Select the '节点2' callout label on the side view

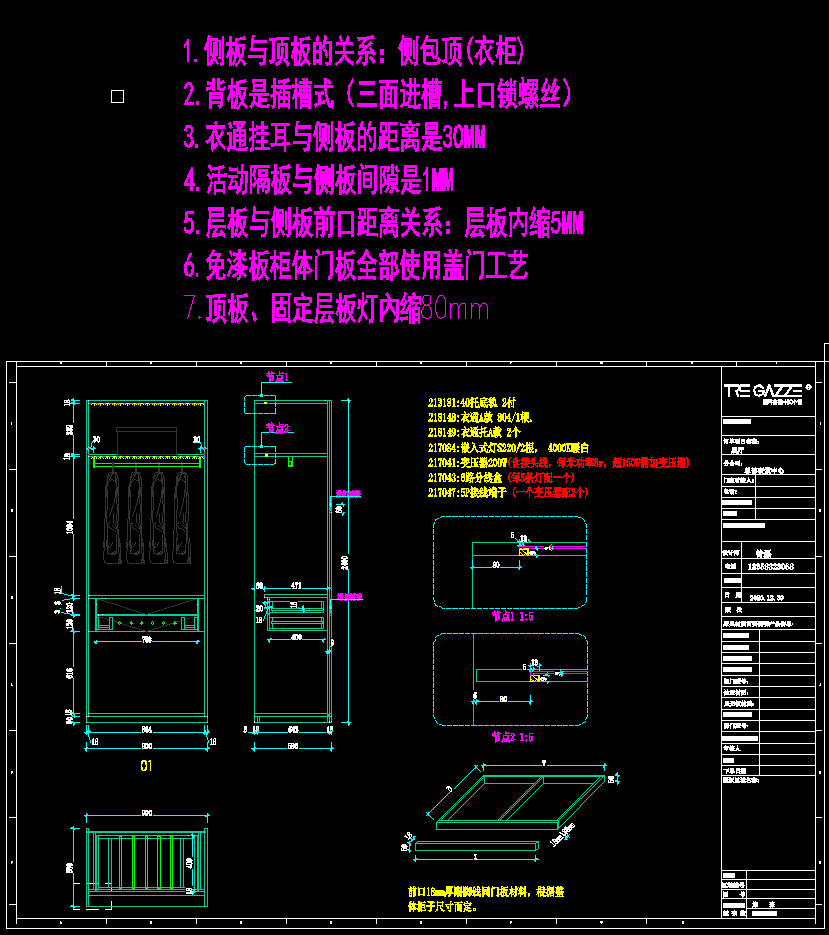coord(277,428)
